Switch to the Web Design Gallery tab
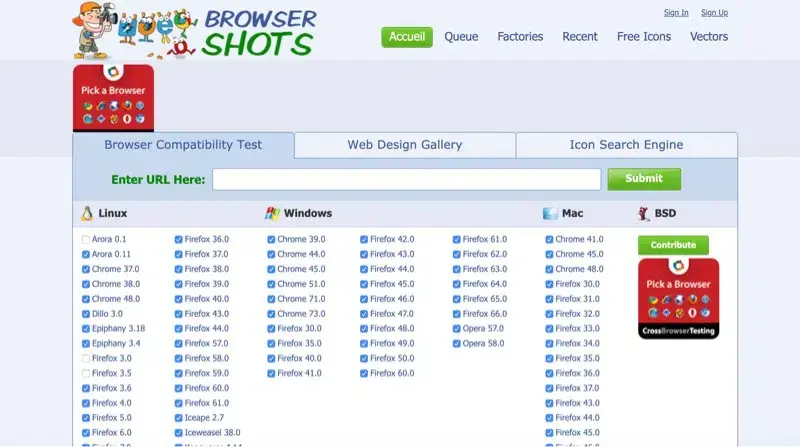Viewport: 800px width, 447px height. coord(405,145)
